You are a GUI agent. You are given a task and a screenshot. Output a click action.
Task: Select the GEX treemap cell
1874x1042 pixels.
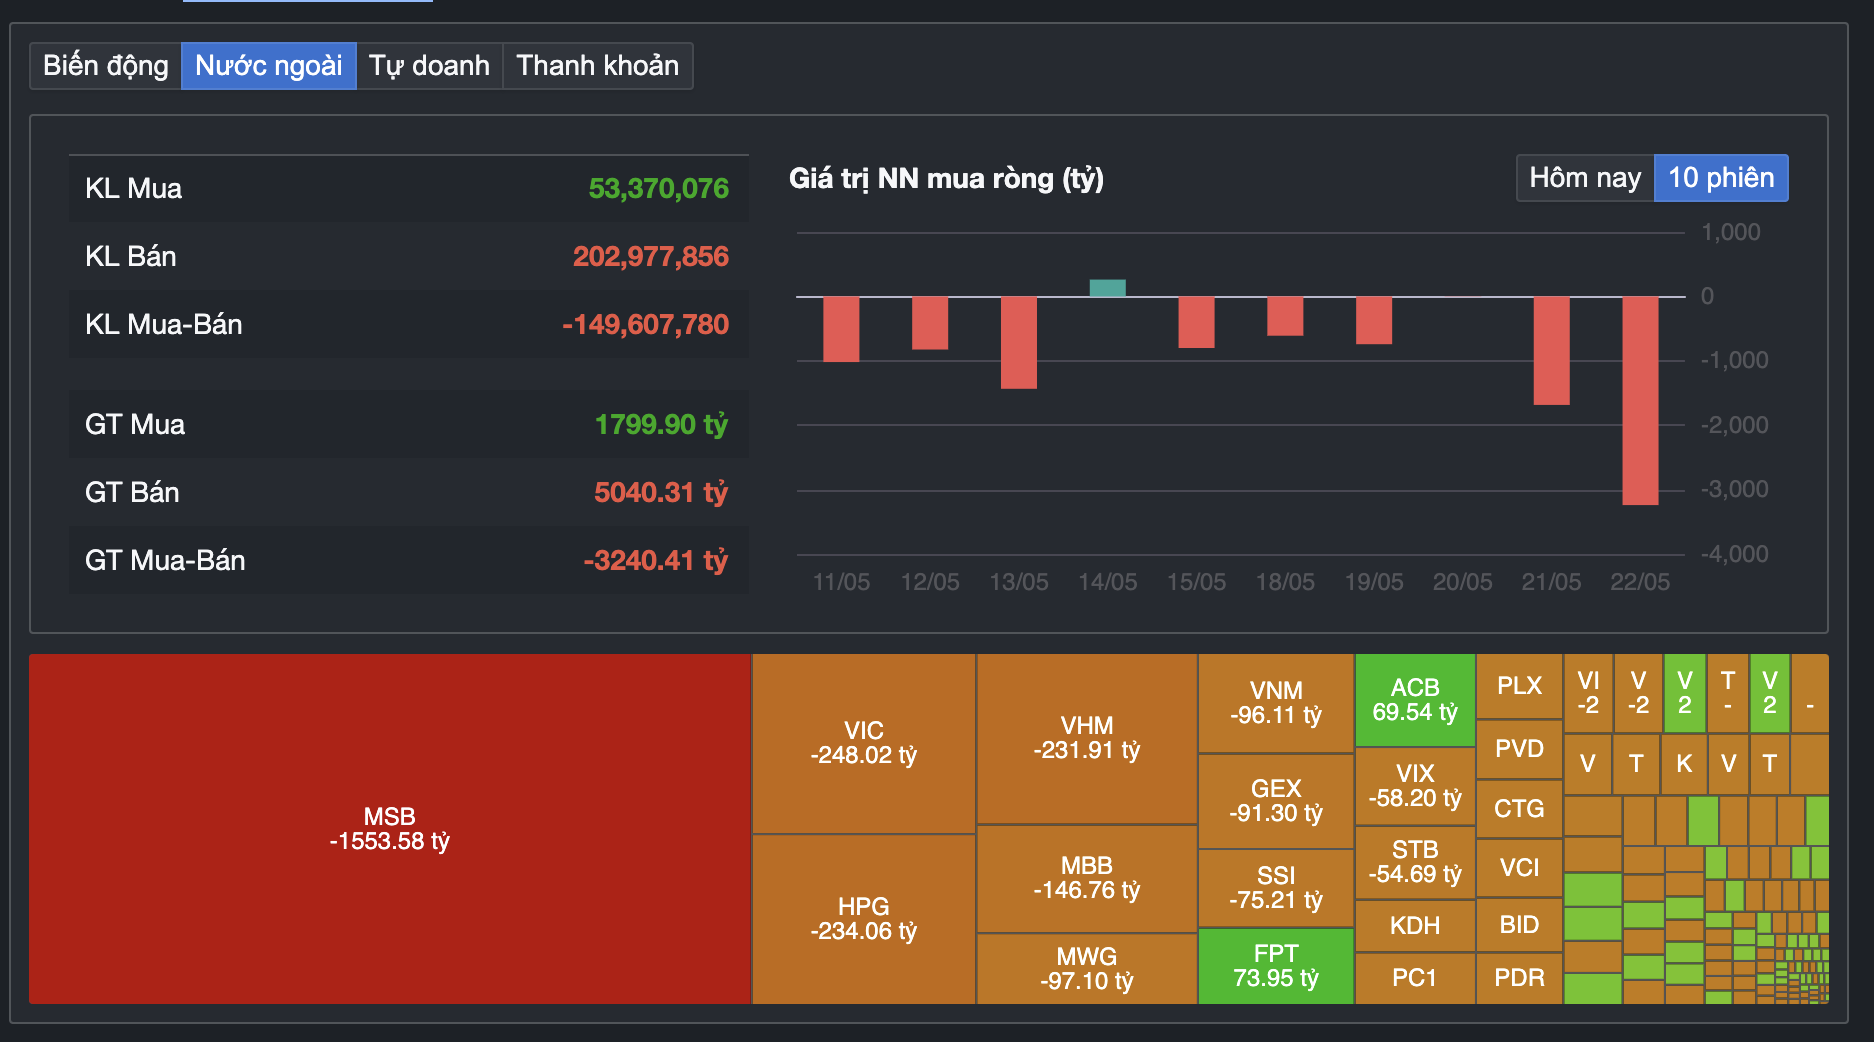click(x=1276, y=801)
